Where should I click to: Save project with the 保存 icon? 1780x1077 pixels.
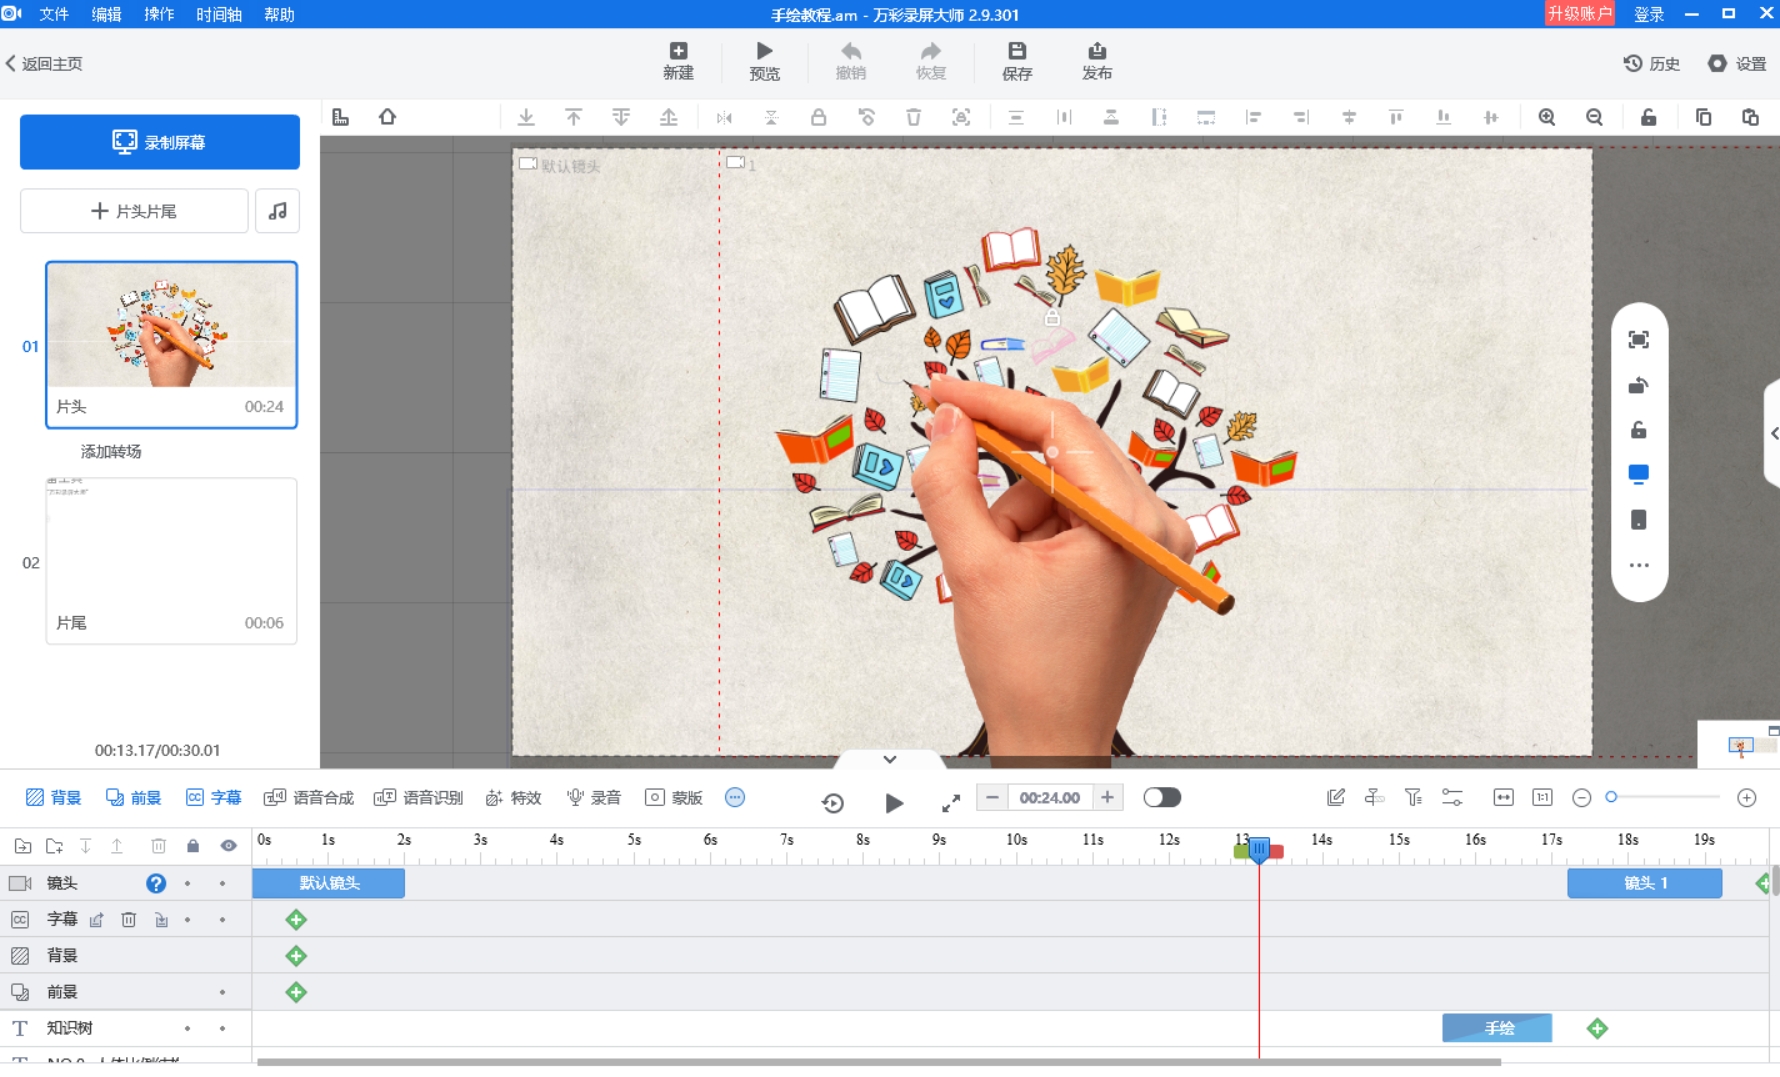pos(1017,61)
